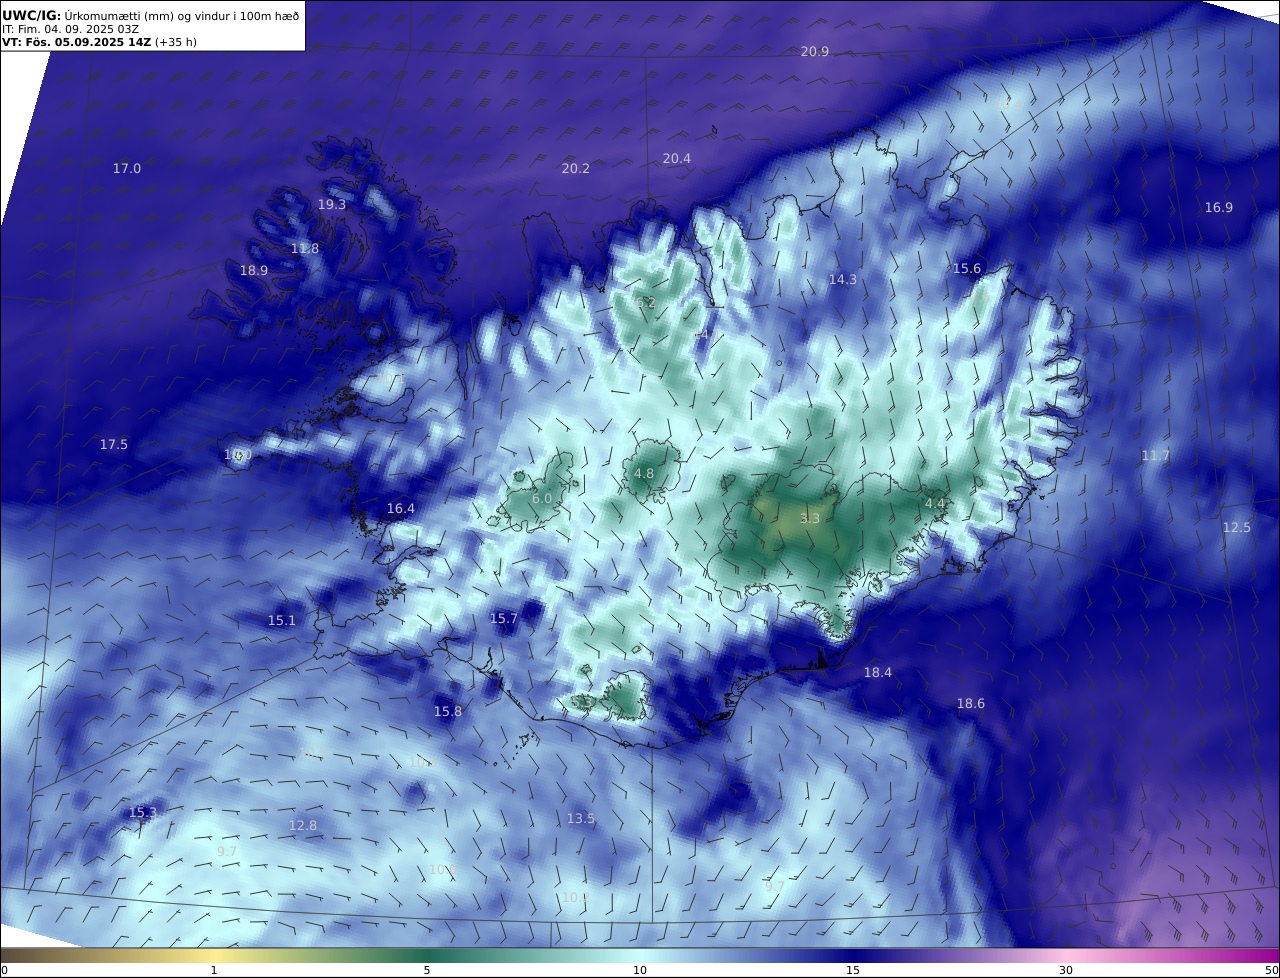Click the 20.4 value on the map
This screenshot has height=978, width=1280.
[x=677, y=159]
